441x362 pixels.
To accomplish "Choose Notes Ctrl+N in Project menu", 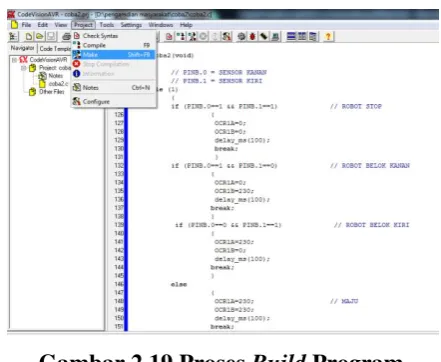I will (114, 88).
